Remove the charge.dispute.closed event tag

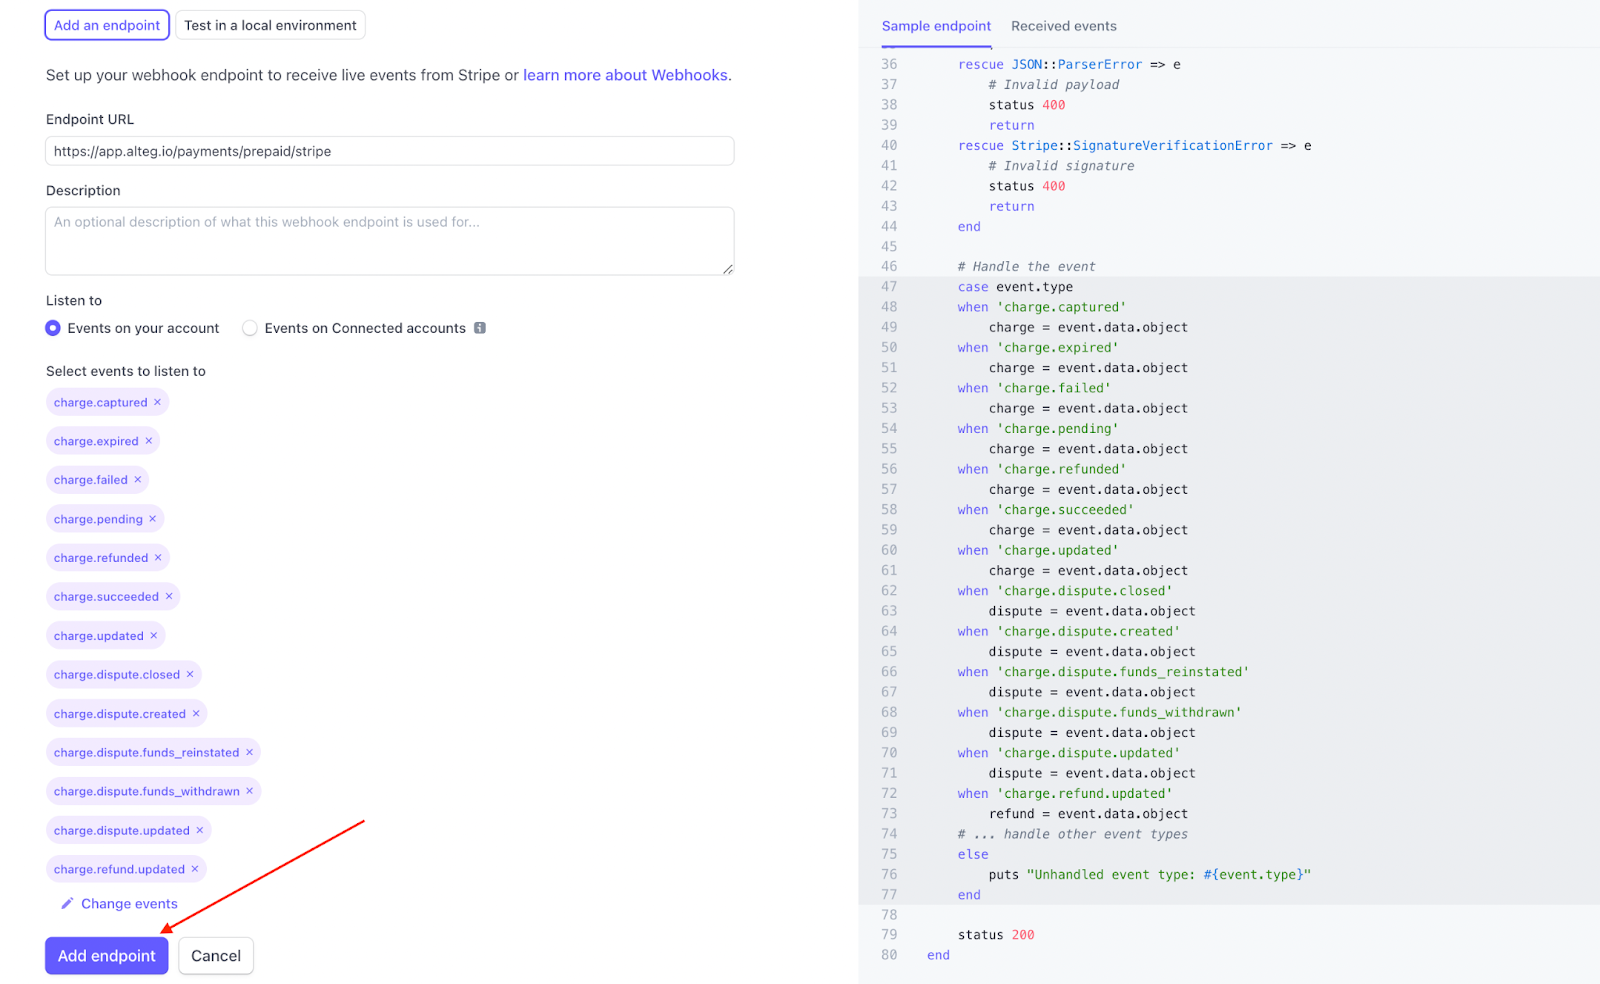pyautogui.click(x=190, y=675)
